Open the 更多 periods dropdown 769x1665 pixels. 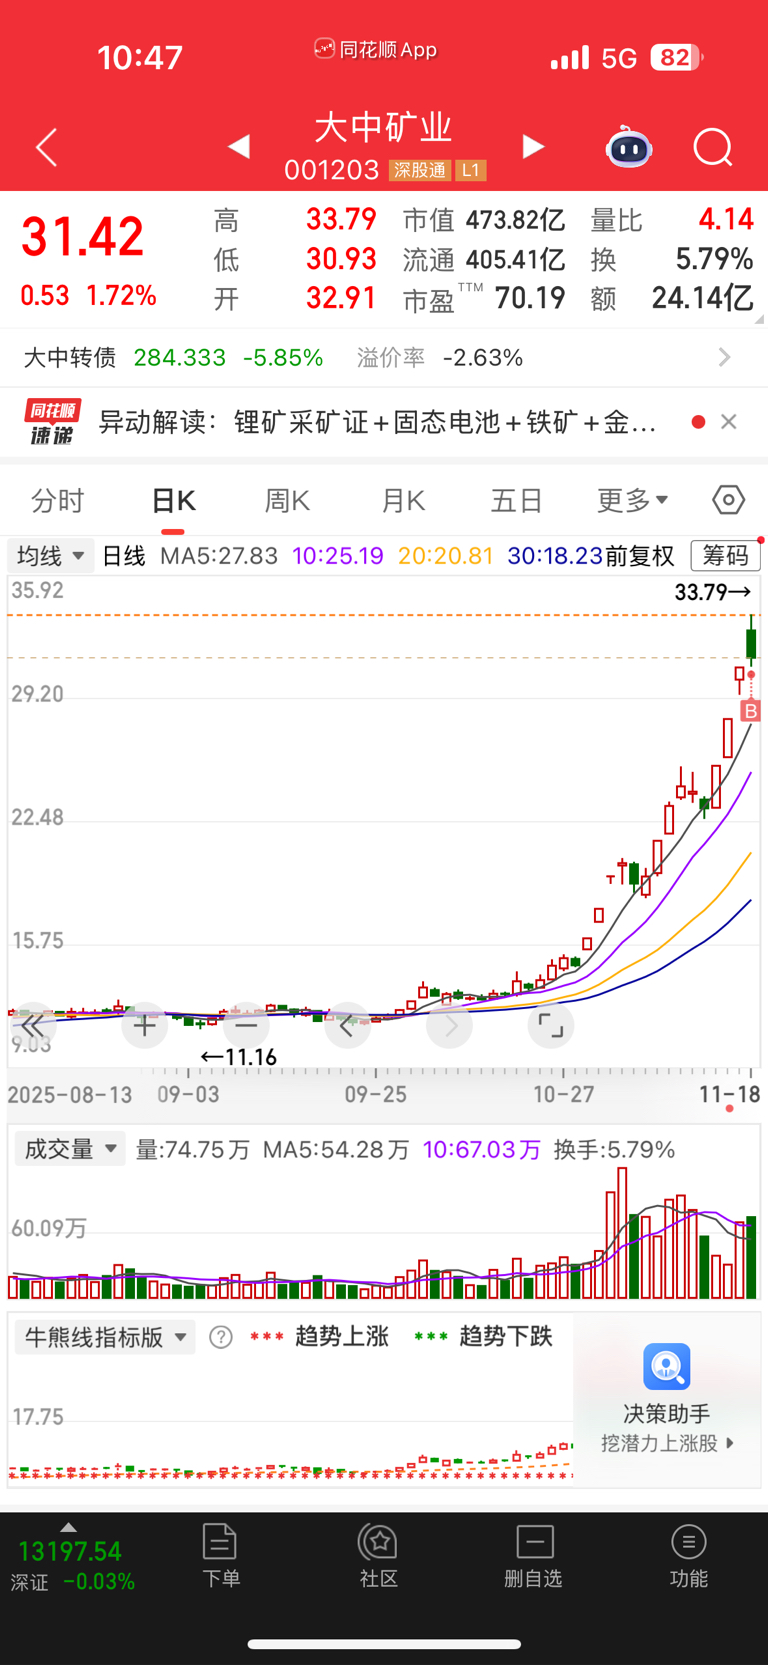(632, 500)
